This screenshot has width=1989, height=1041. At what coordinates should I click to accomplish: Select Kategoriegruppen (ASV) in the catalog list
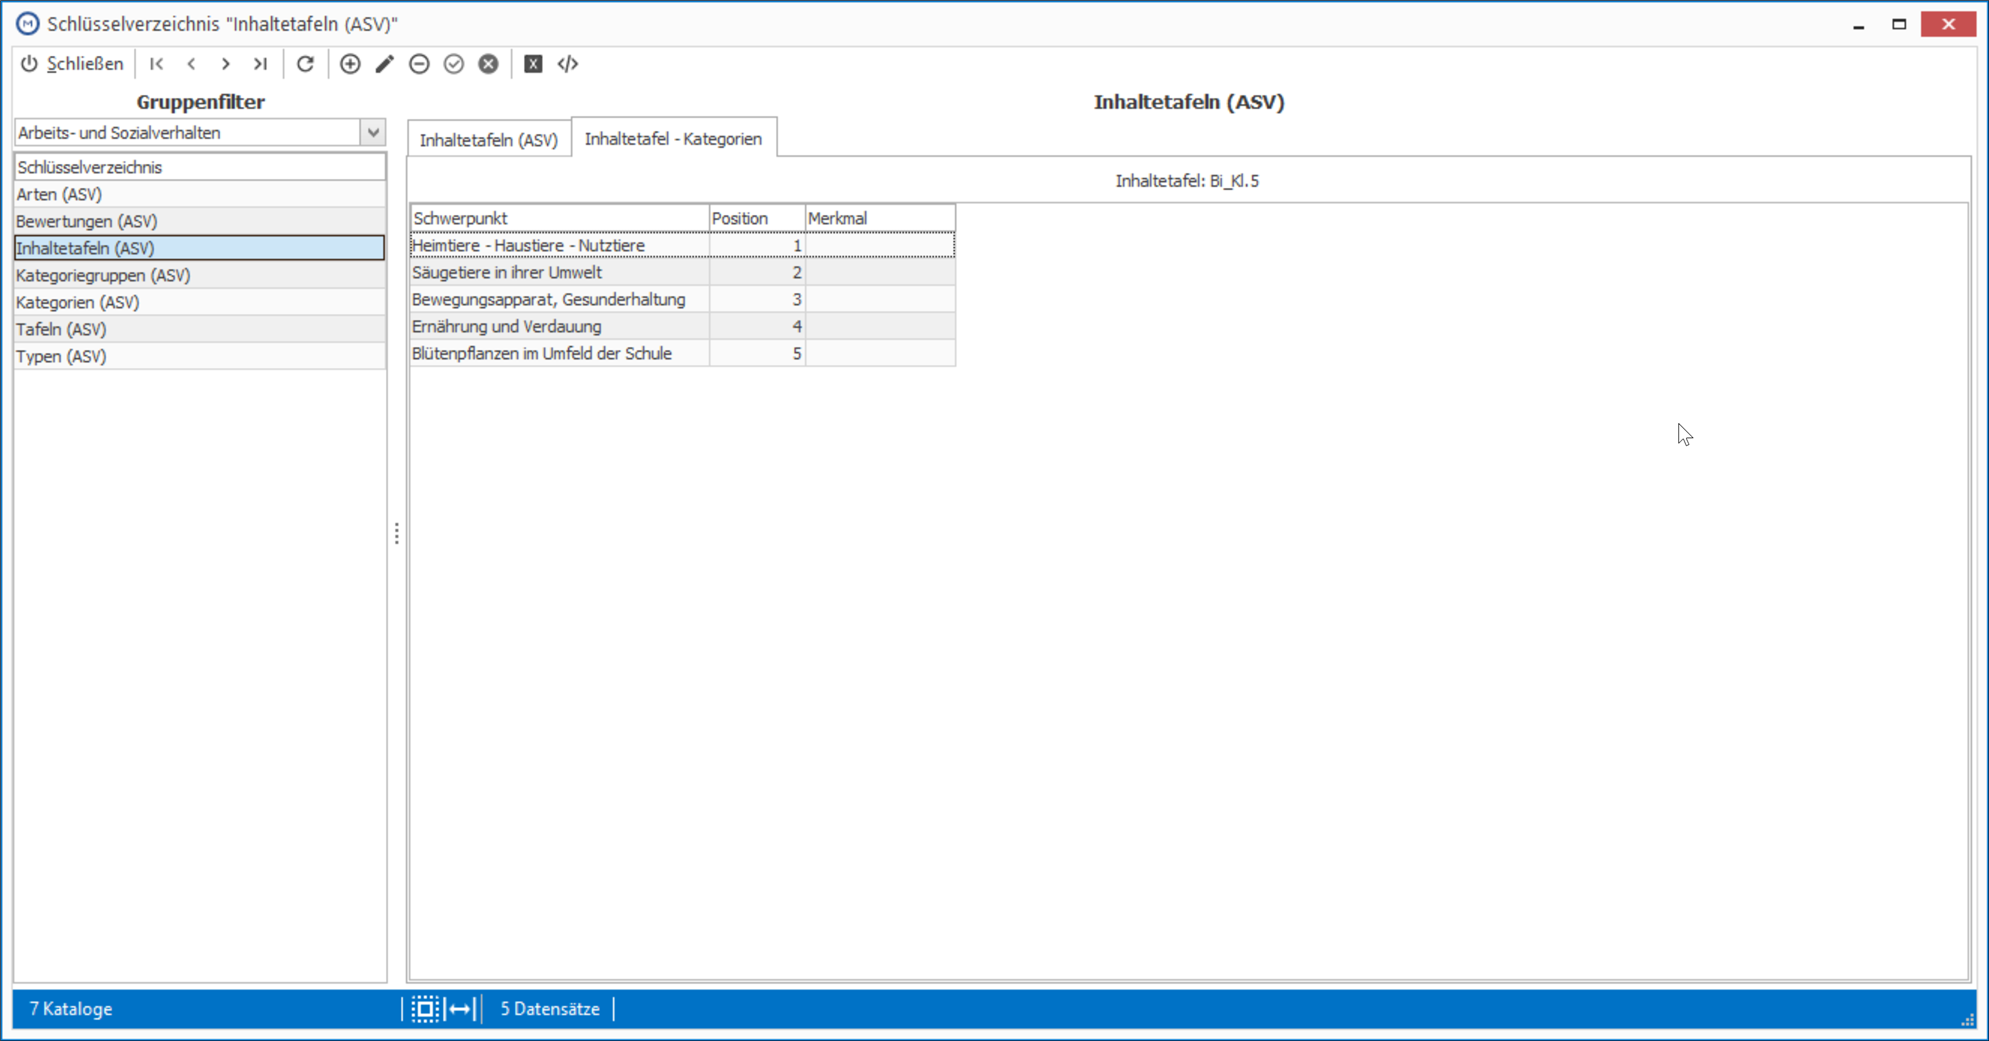coord(200,275)
